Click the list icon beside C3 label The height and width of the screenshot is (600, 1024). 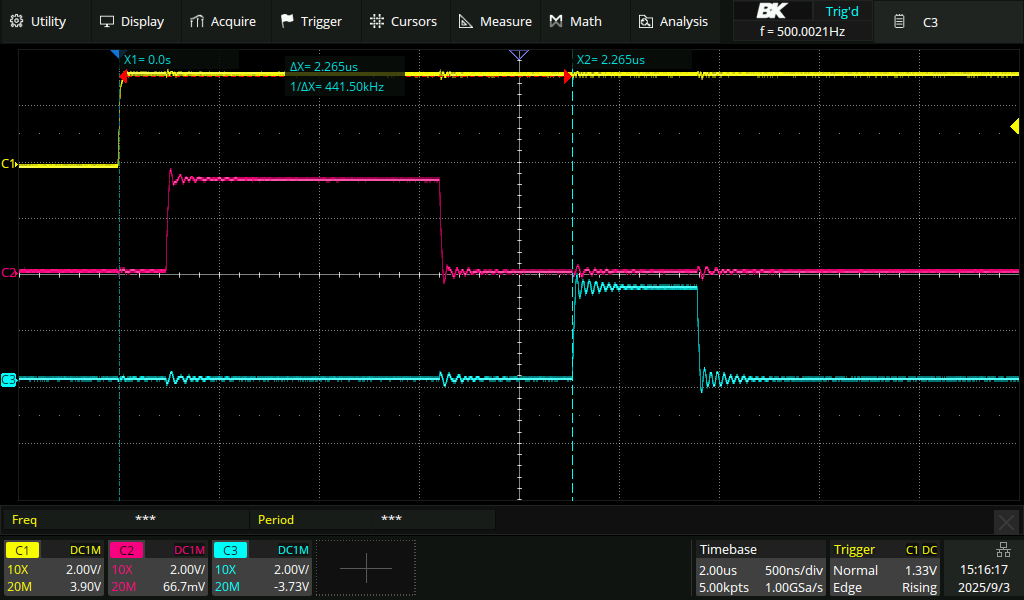click(899, 22)
